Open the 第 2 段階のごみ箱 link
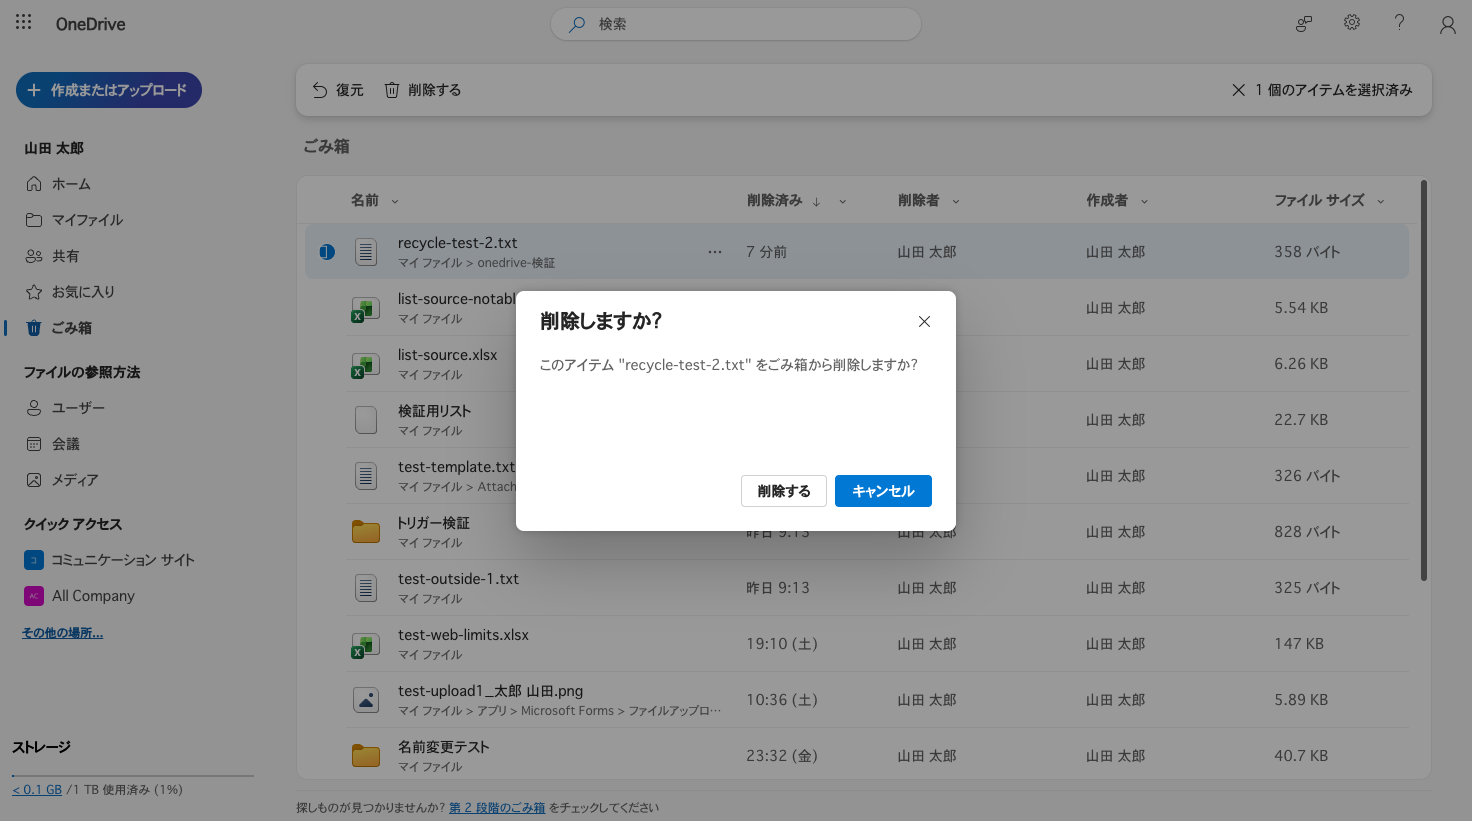 497,808
